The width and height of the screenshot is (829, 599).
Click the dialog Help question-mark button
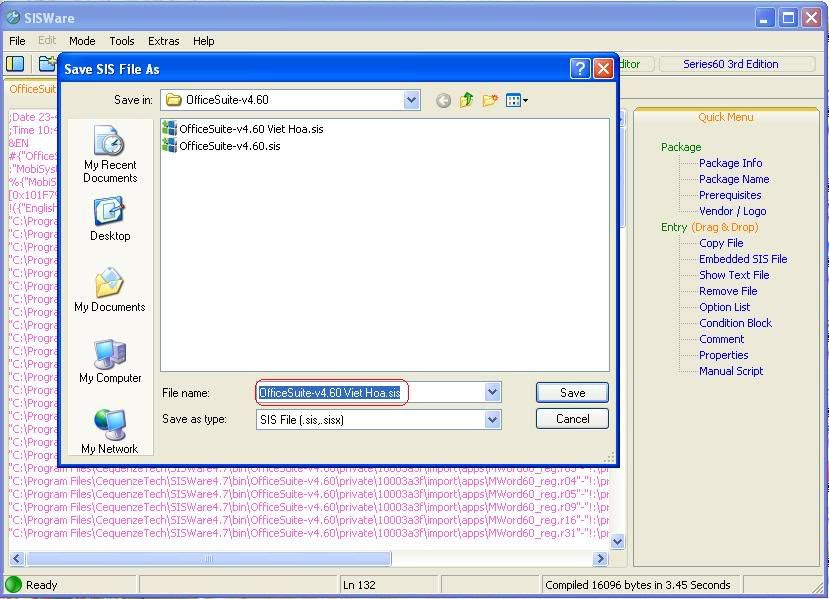[580, 69]
